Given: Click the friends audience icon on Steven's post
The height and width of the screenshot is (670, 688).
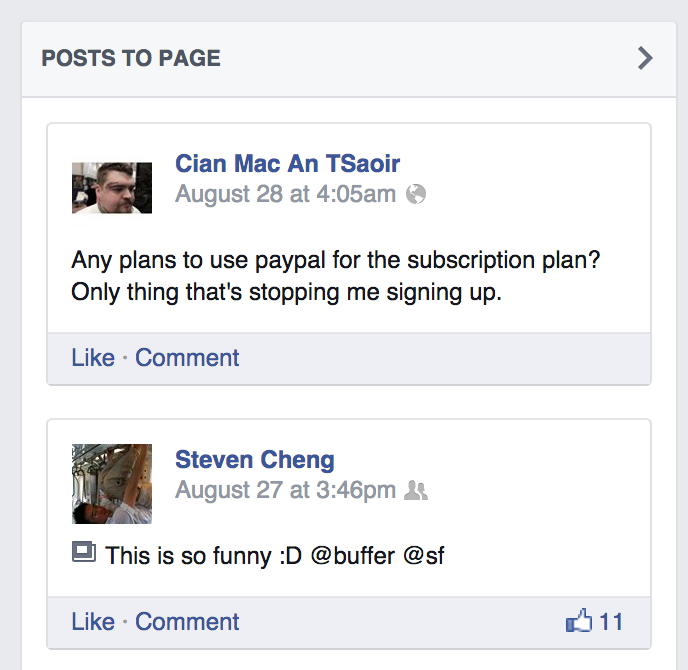Looking at the screenshot, I should (416, 490).
